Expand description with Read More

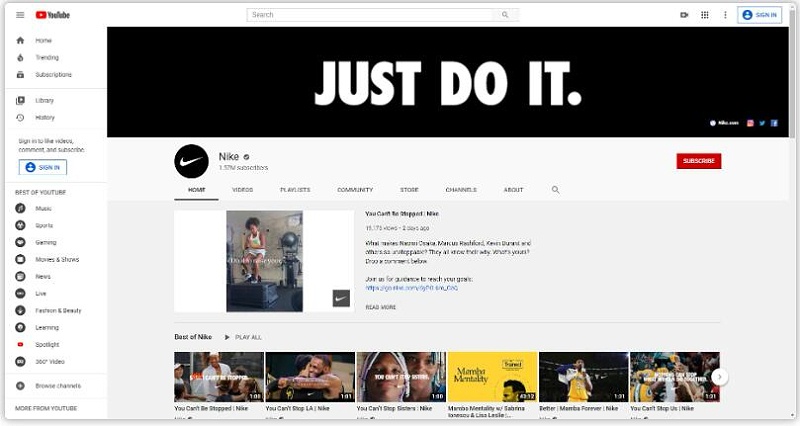pyautogui.click(x=380, y=307)
